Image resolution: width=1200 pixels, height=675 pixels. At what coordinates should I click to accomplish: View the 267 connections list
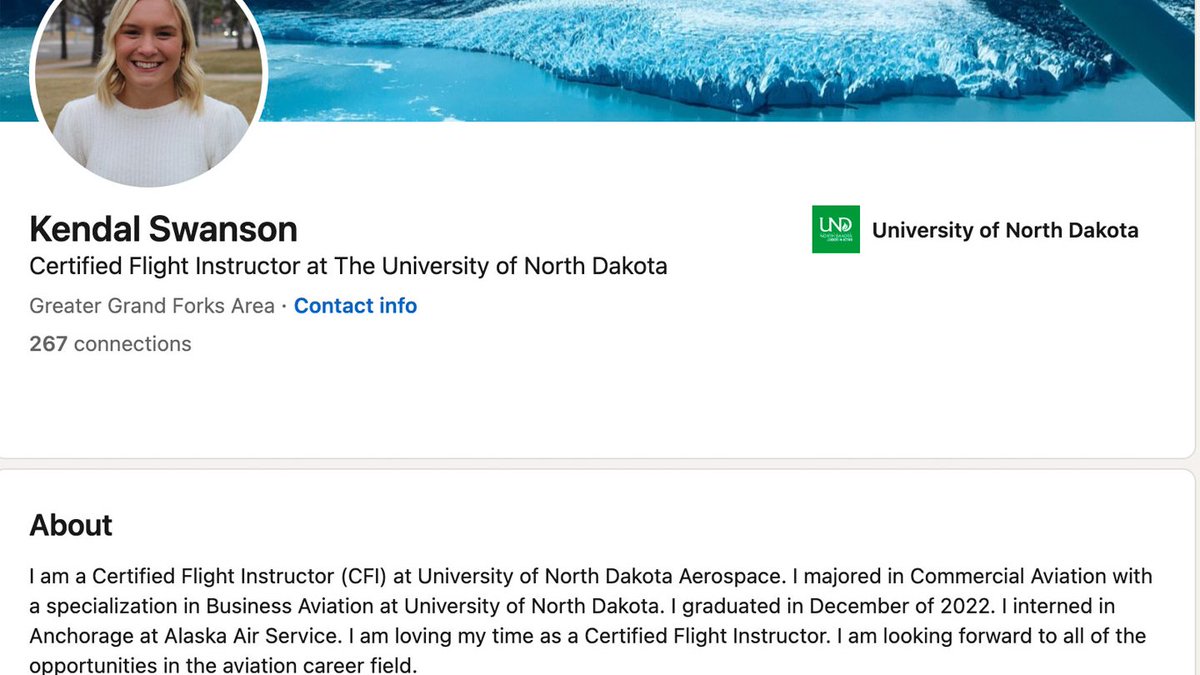(x=110, y=344)
